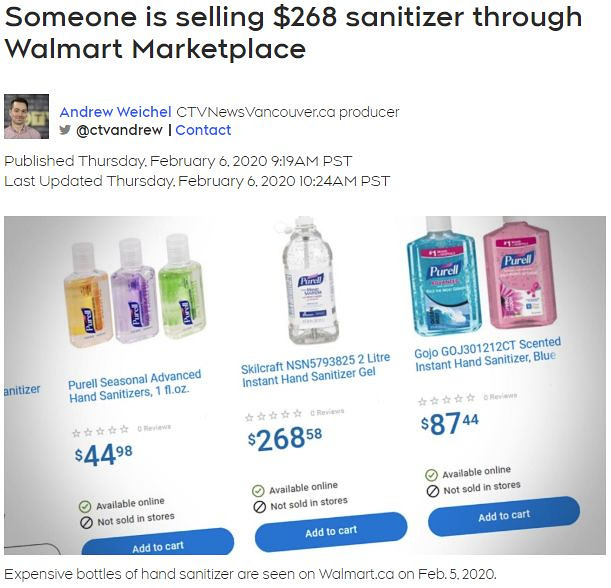Click Not sold in stores icon for Gojo
Image resolution: width=611 pixels, height=588 pixels.
tap(432, 491)
